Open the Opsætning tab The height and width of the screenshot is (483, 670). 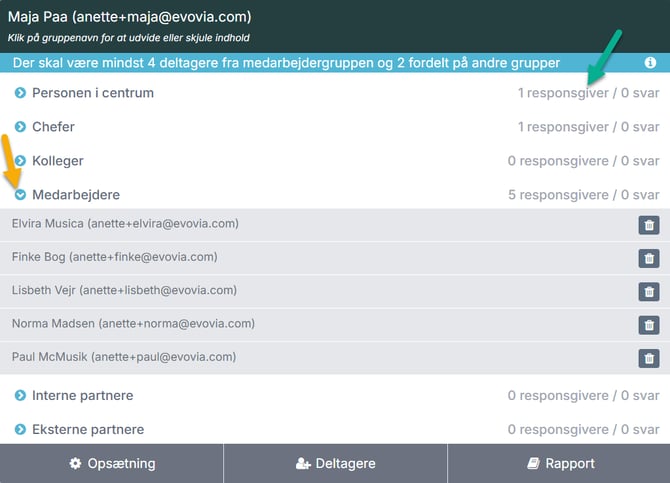pos(111,464)
